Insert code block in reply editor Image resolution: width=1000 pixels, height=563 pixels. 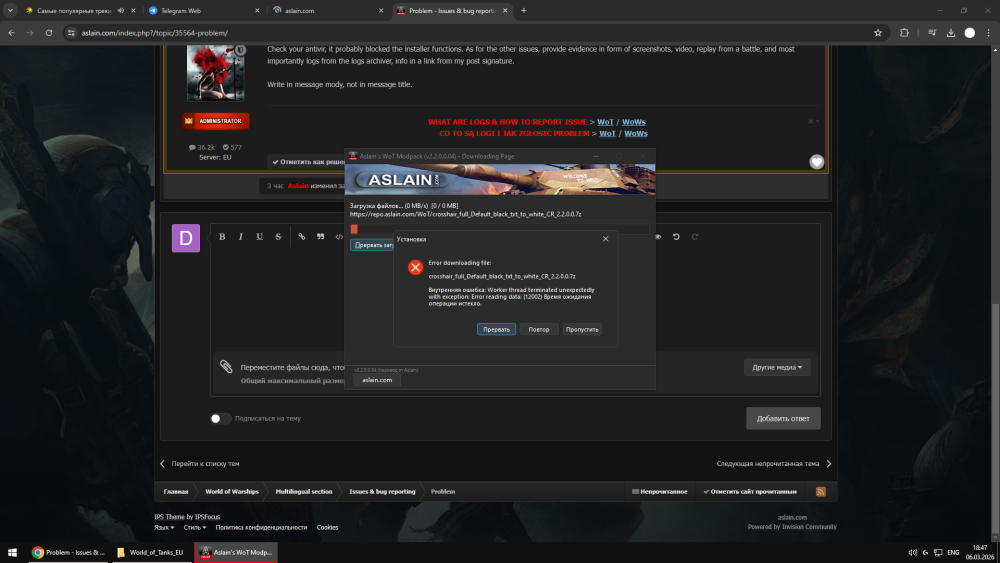click(x=339, y=237)
